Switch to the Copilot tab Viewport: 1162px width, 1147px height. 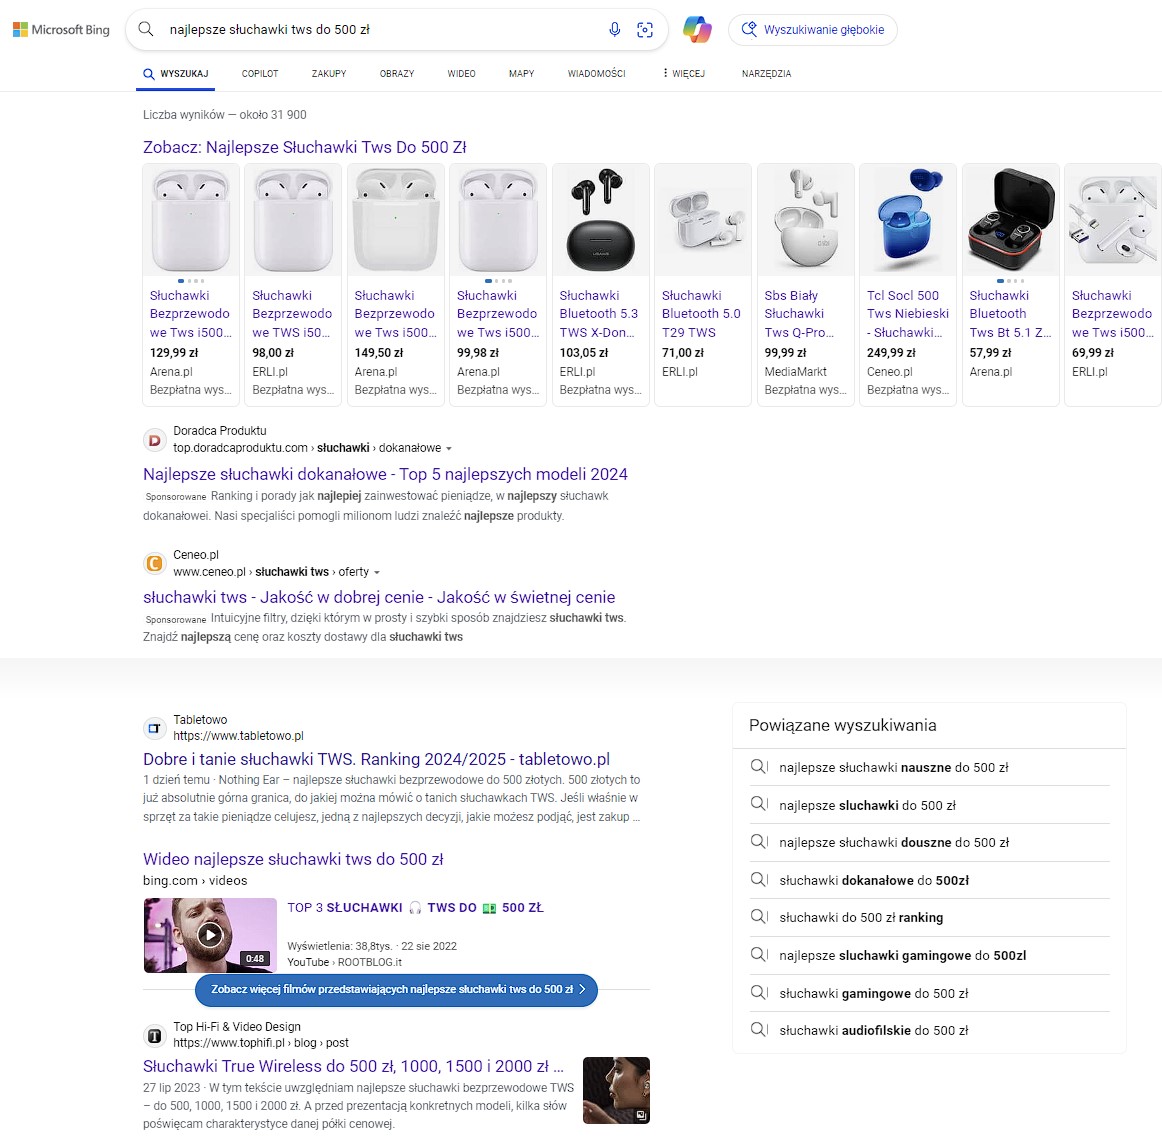point(260,73)
